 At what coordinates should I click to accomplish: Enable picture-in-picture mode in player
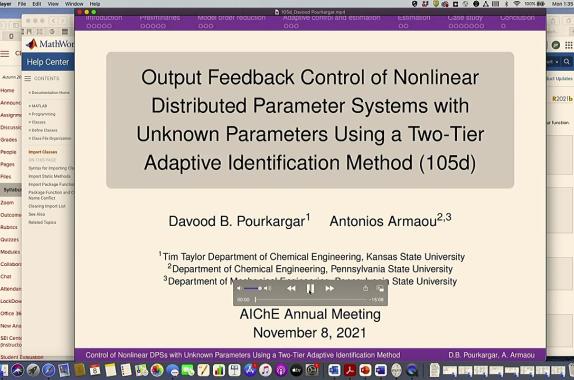click(x=380, y=288)
